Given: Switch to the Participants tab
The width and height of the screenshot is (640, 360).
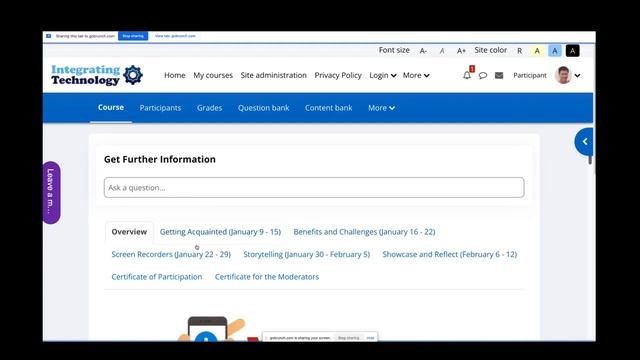Looking at the screenshot, I should click(x=160, y=108).
